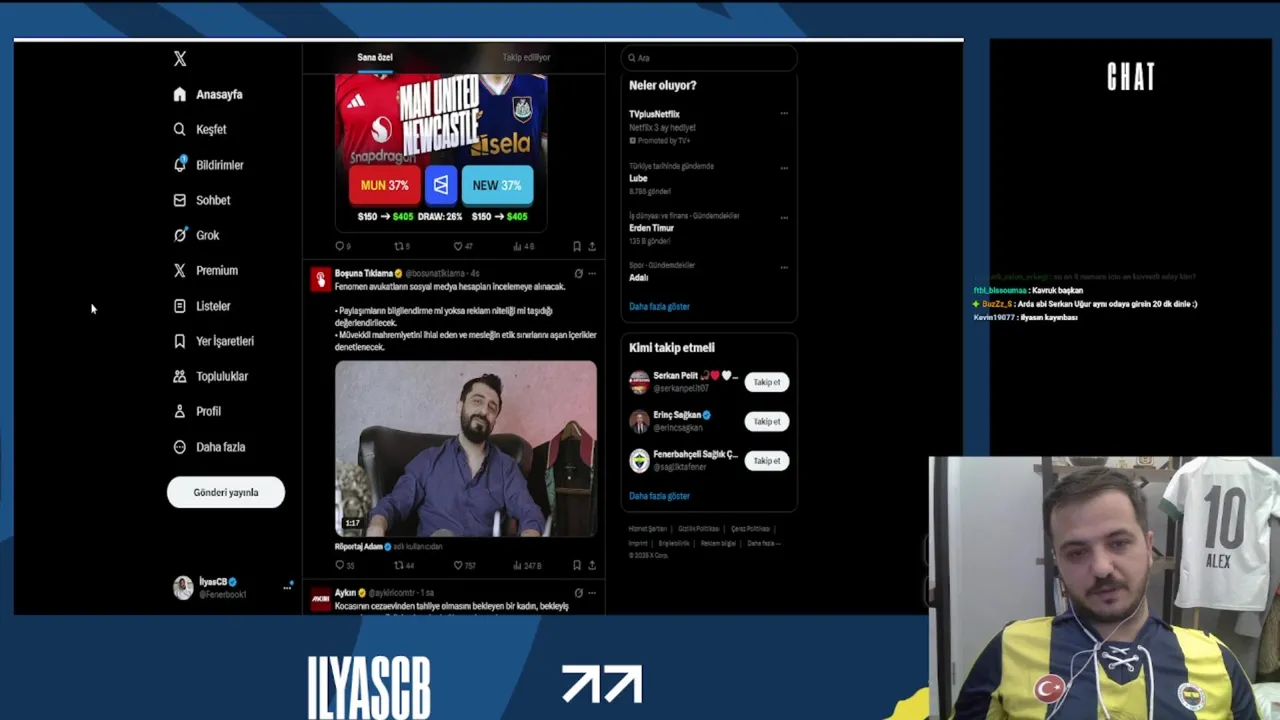Play the Röportaj Adam video

tap(466, 449)
